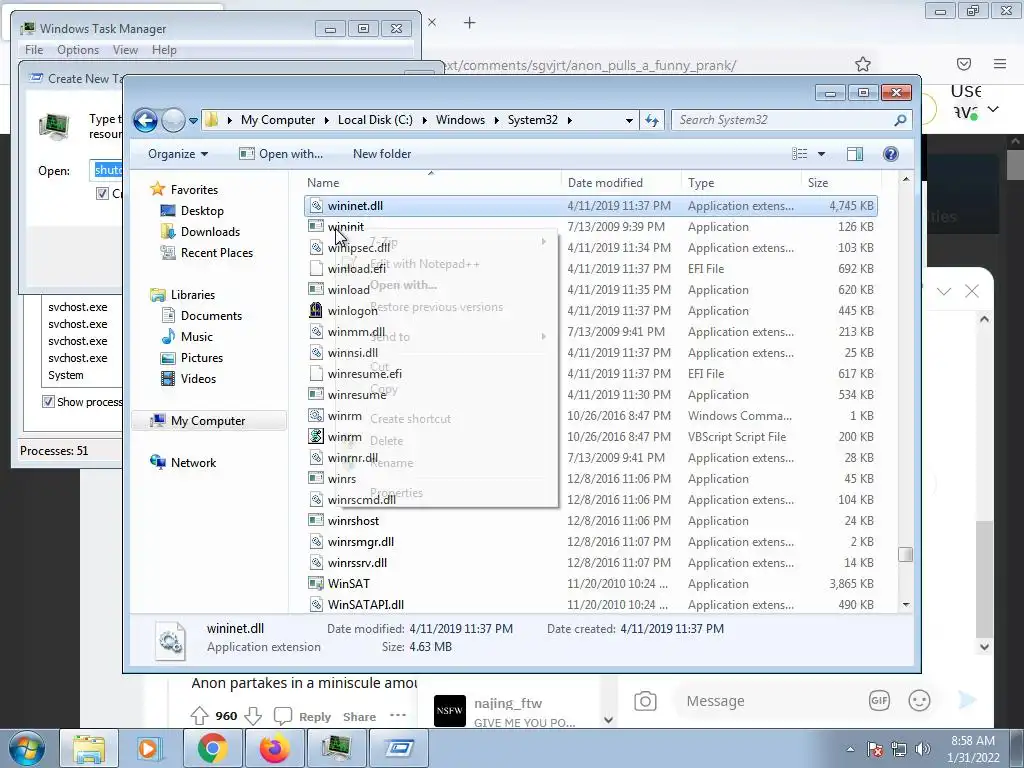The width and height of the screenshot is (1024, 768).
Task: Sort by Date modified column header
Action: (x=620, y=183)
